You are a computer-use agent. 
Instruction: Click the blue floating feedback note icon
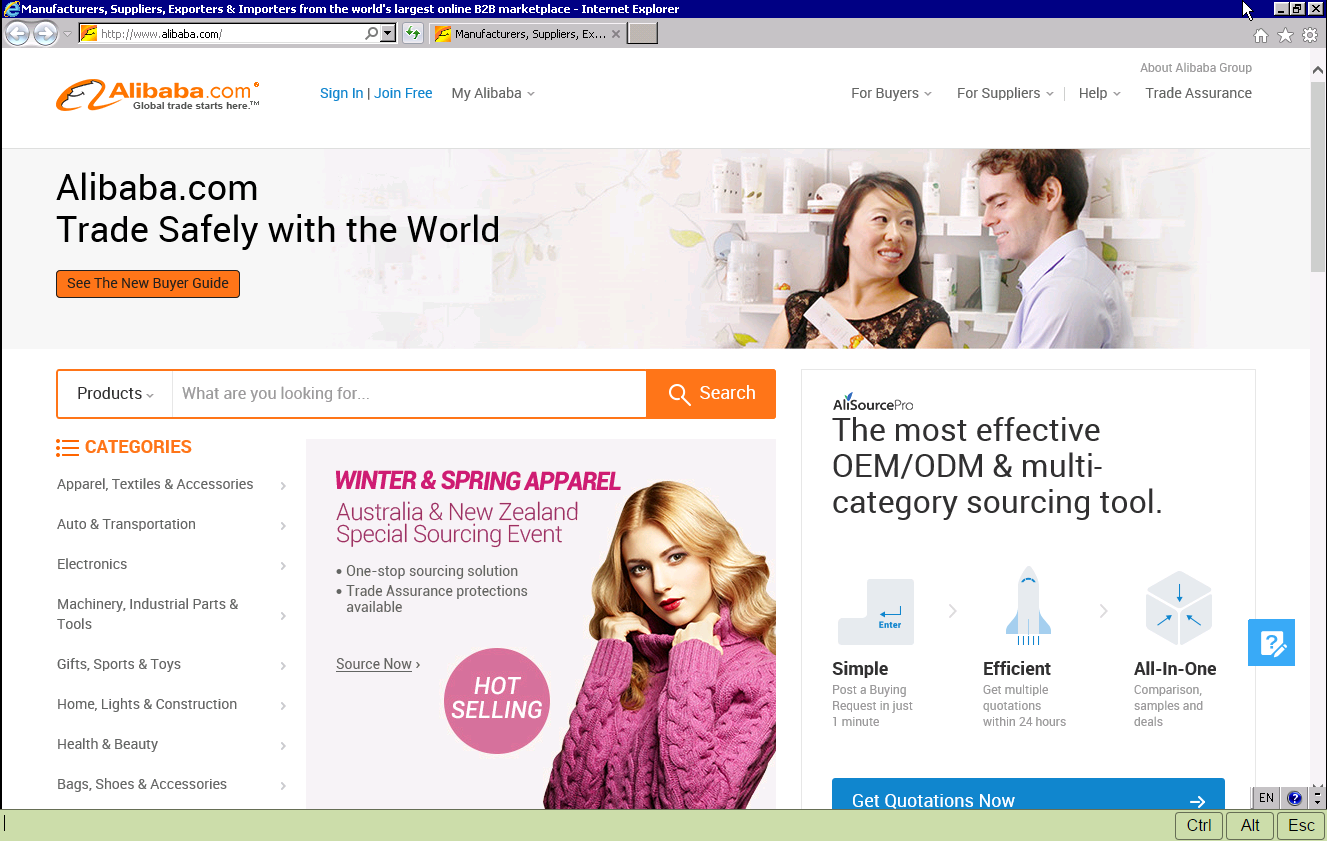[1271, 643]
